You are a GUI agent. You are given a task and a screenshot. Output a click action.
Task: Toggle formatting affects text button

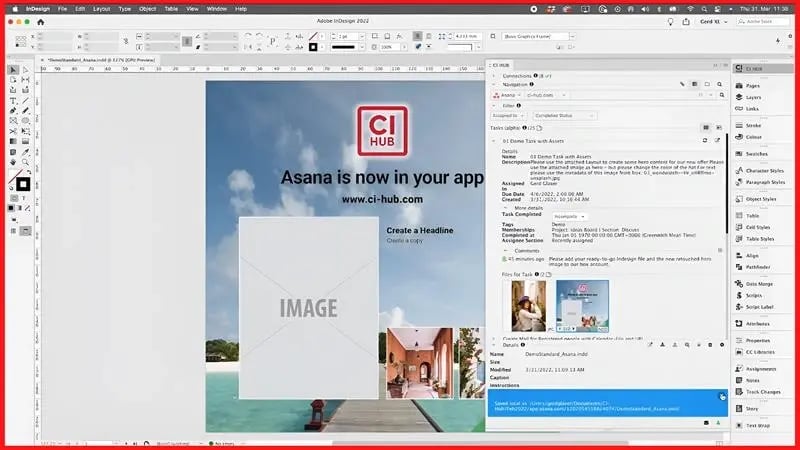(x=24, y=198)
